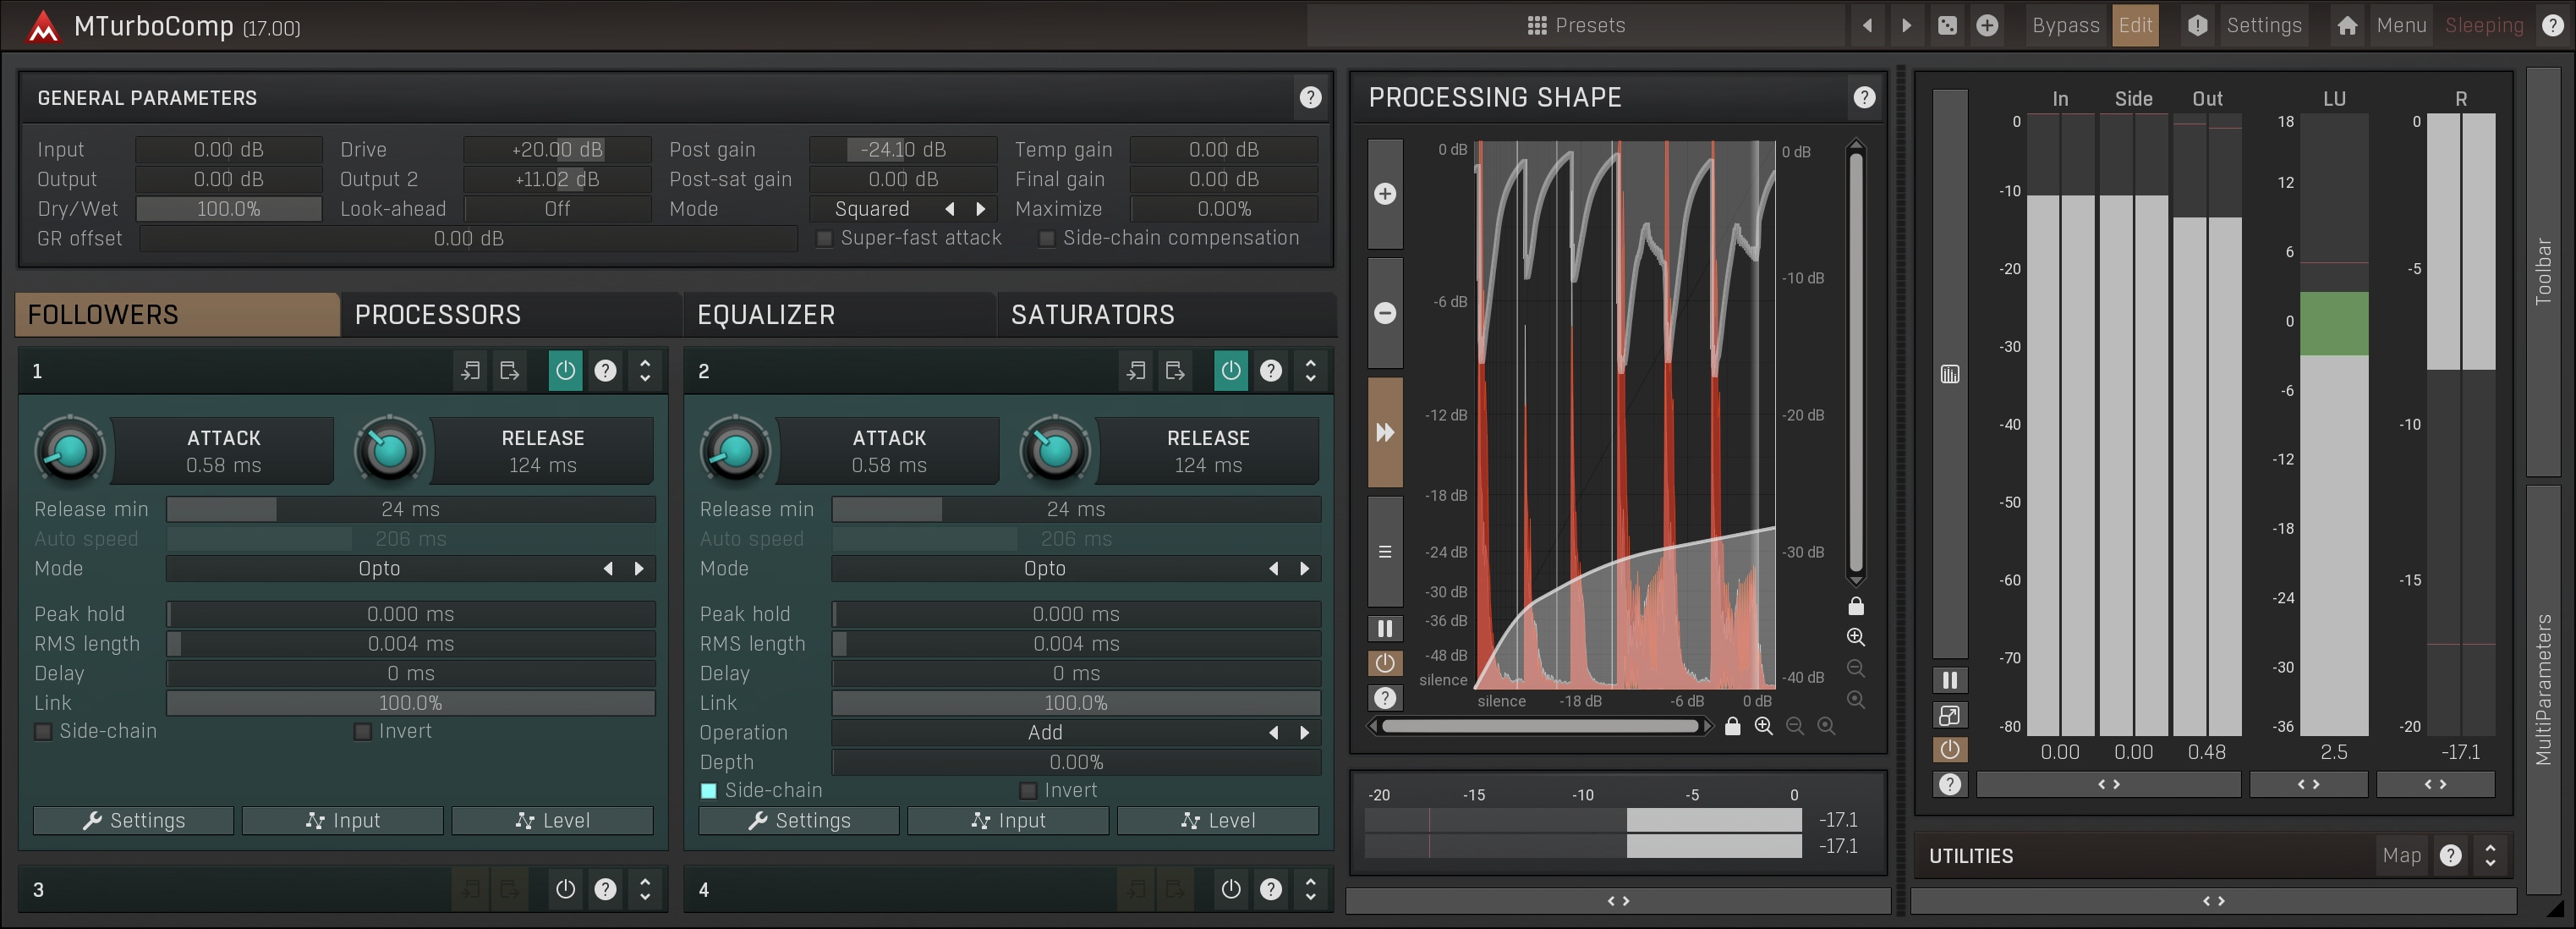Pause the Processing Shape graph
2576x929 pixels.
tap(1385, 628)
